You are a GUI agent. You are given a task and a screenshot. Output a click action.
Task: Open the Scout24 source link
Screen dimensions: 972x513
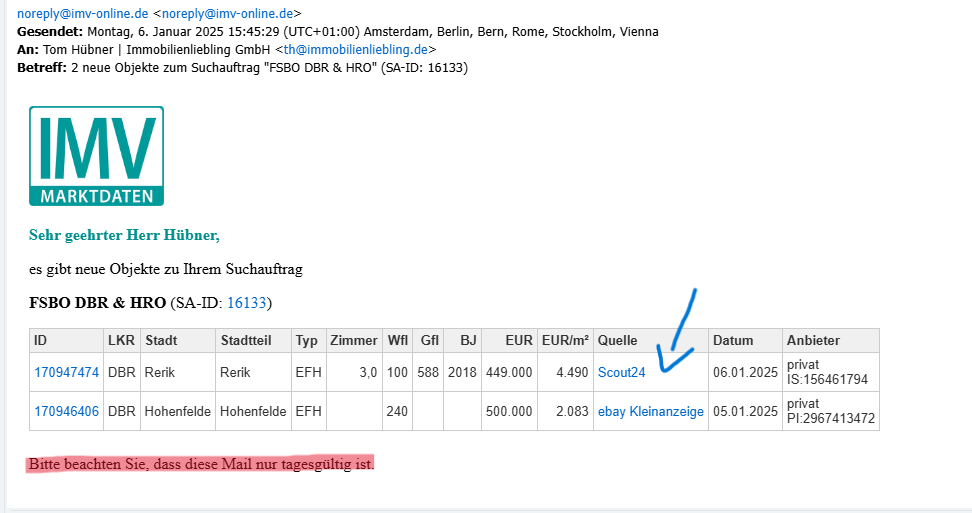(621, 372)
